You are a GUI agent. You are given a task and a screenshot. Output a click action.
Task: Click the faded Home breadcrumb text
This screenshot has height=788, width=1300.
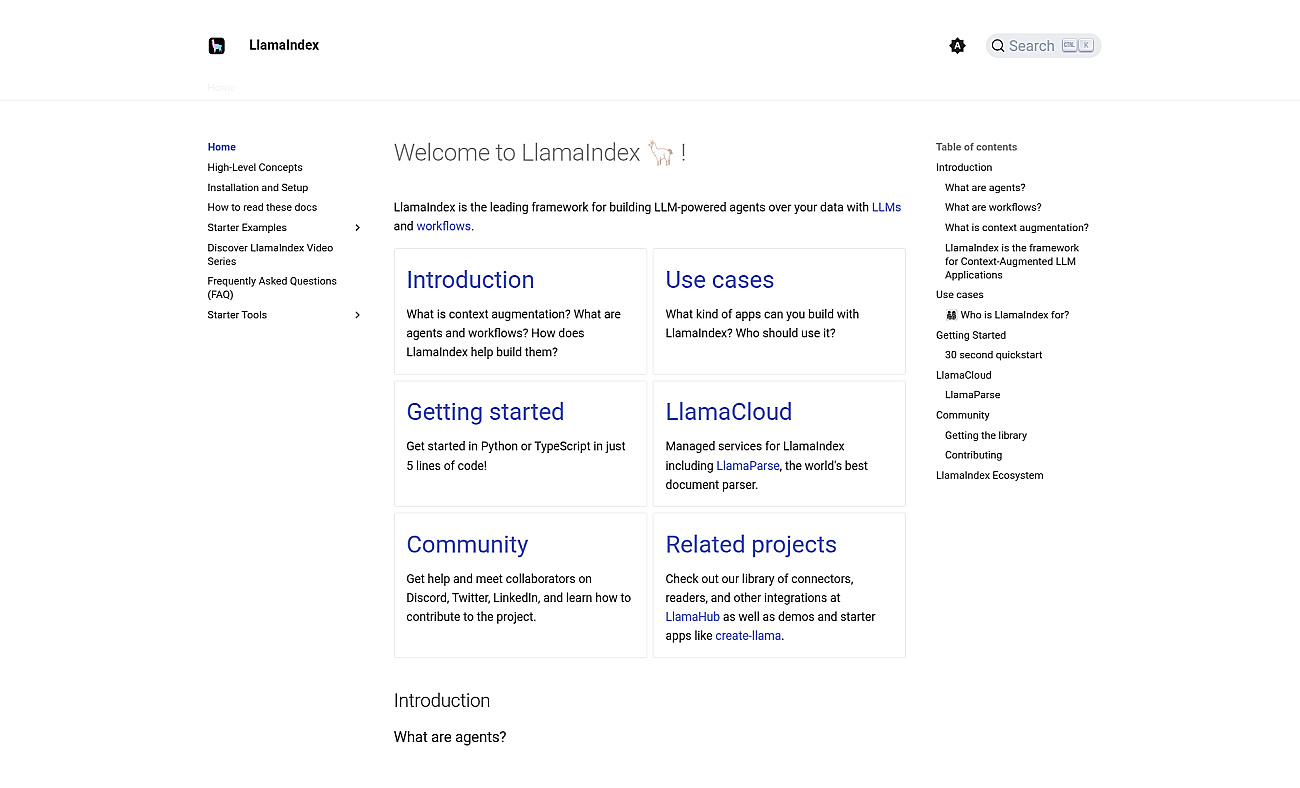pos(221,88)
